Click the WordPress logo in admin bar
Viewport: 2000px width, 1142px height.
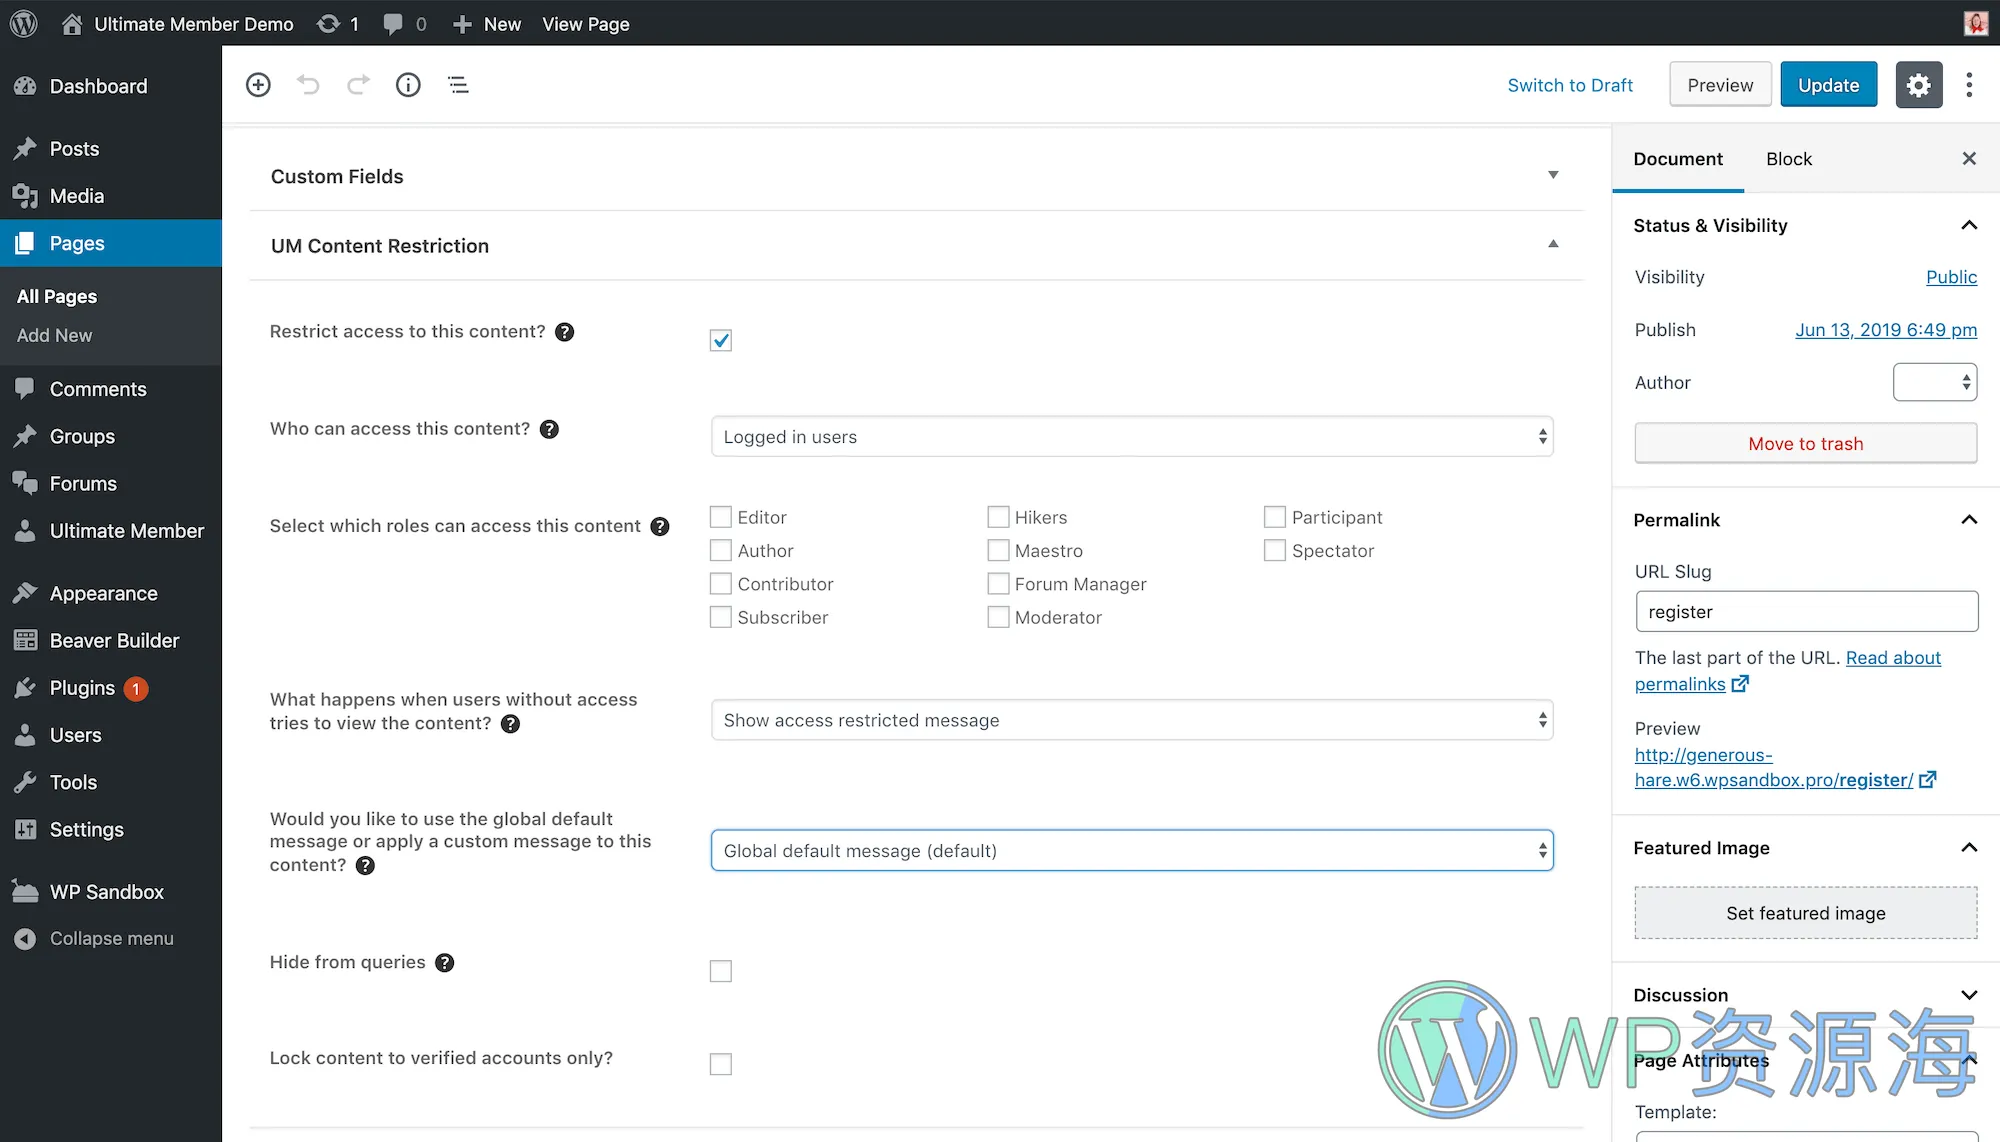point(23,23)
